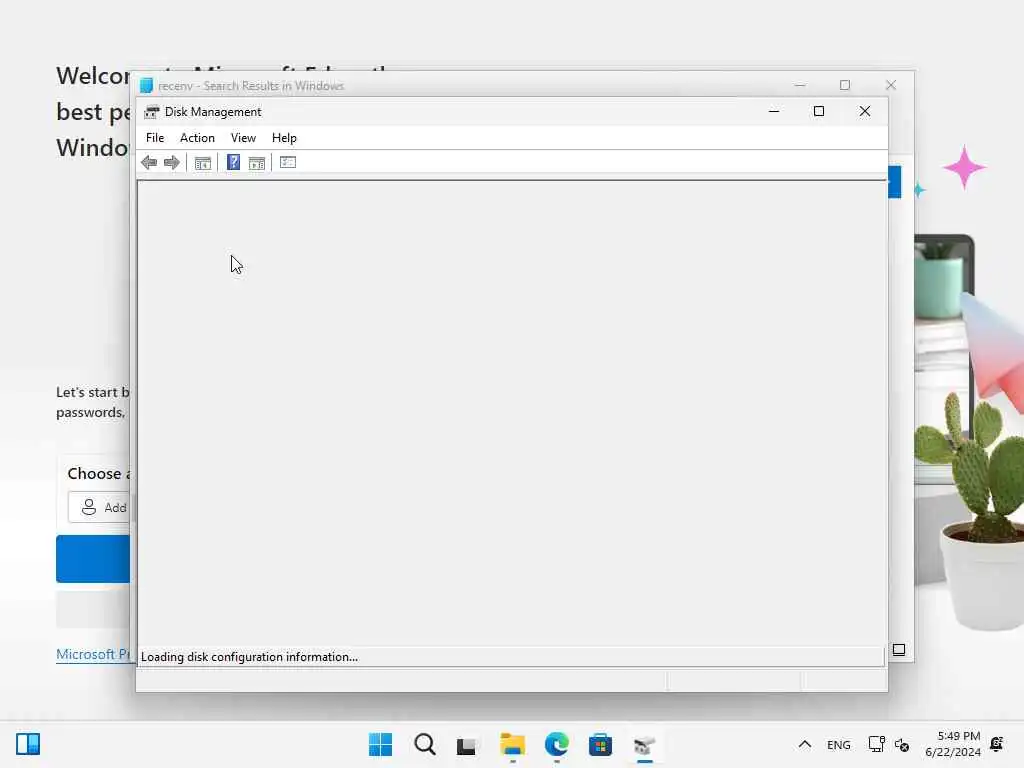The height and width of the screenshot is (768, 1024).
Task: Minimize the Search Results in Windows window
Action: (800, 85)
